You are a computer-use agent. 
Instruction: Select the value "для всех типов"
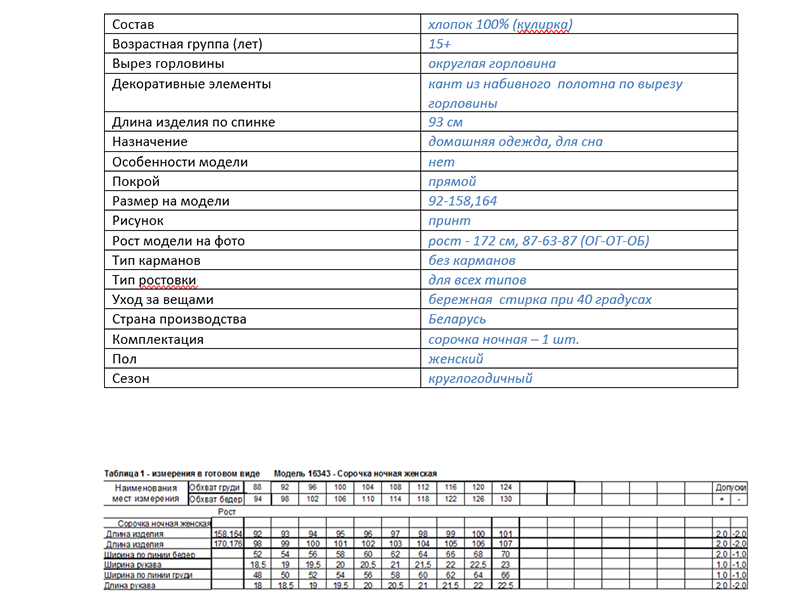(477, 280)
